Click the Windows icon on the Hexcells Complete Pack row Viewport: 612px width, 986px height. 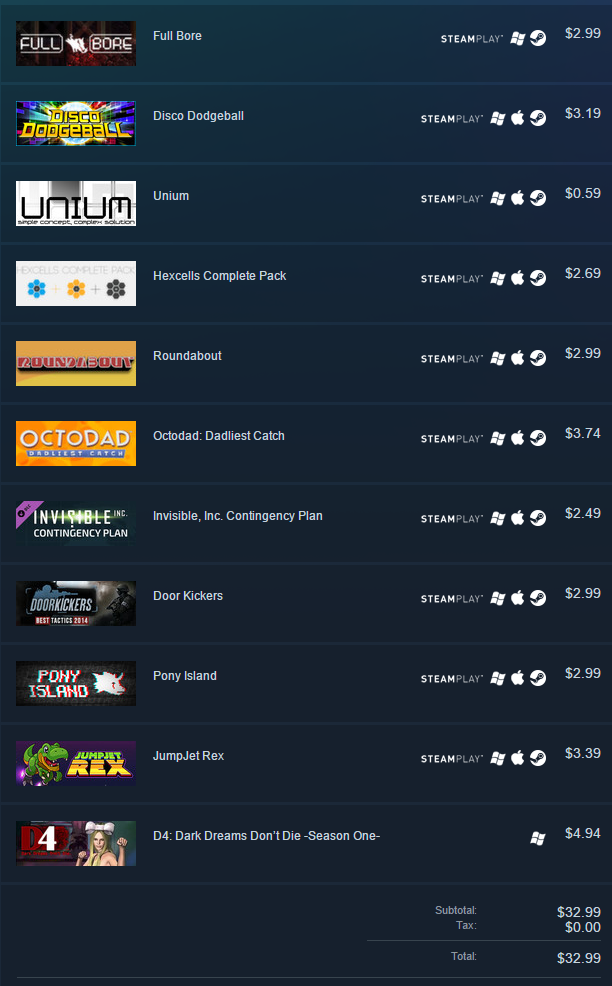click(498, 278)
